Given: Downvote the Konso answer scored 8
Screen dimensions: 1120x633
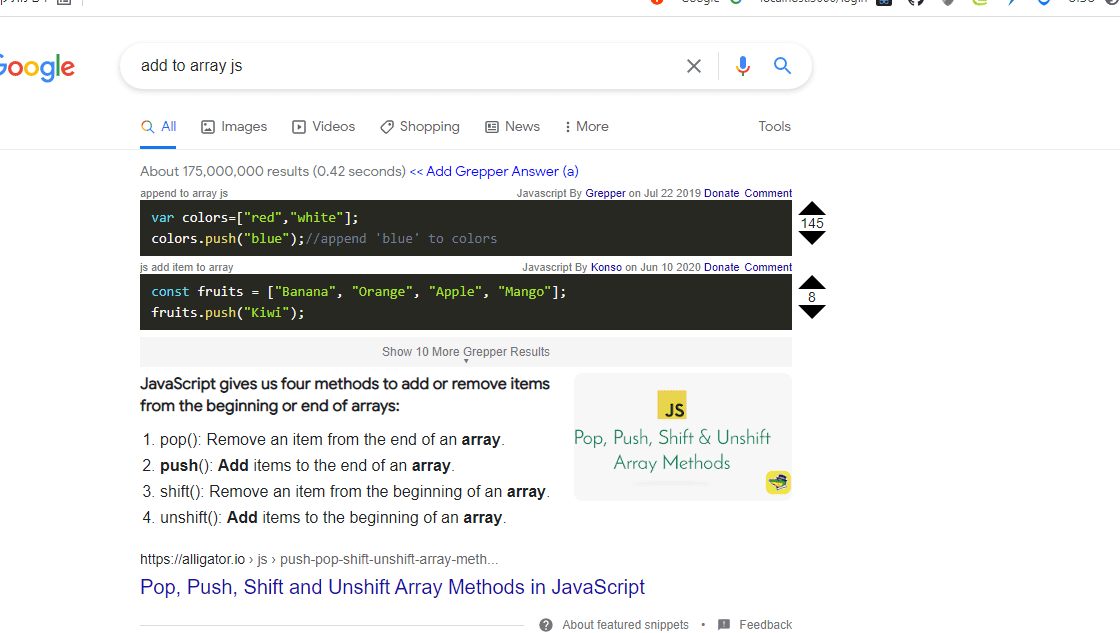Looking at the screenshot, I should tap(811, 311).
